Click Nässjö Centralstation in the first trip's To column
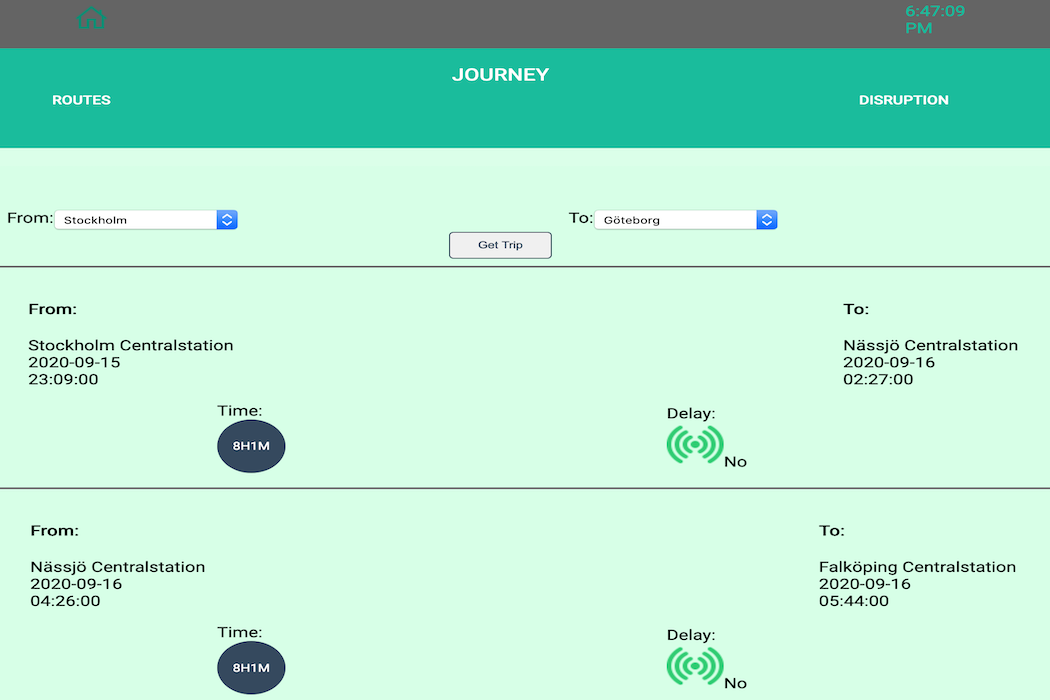The width and height of the screenshot is (1050, 700). click(930, 346)
